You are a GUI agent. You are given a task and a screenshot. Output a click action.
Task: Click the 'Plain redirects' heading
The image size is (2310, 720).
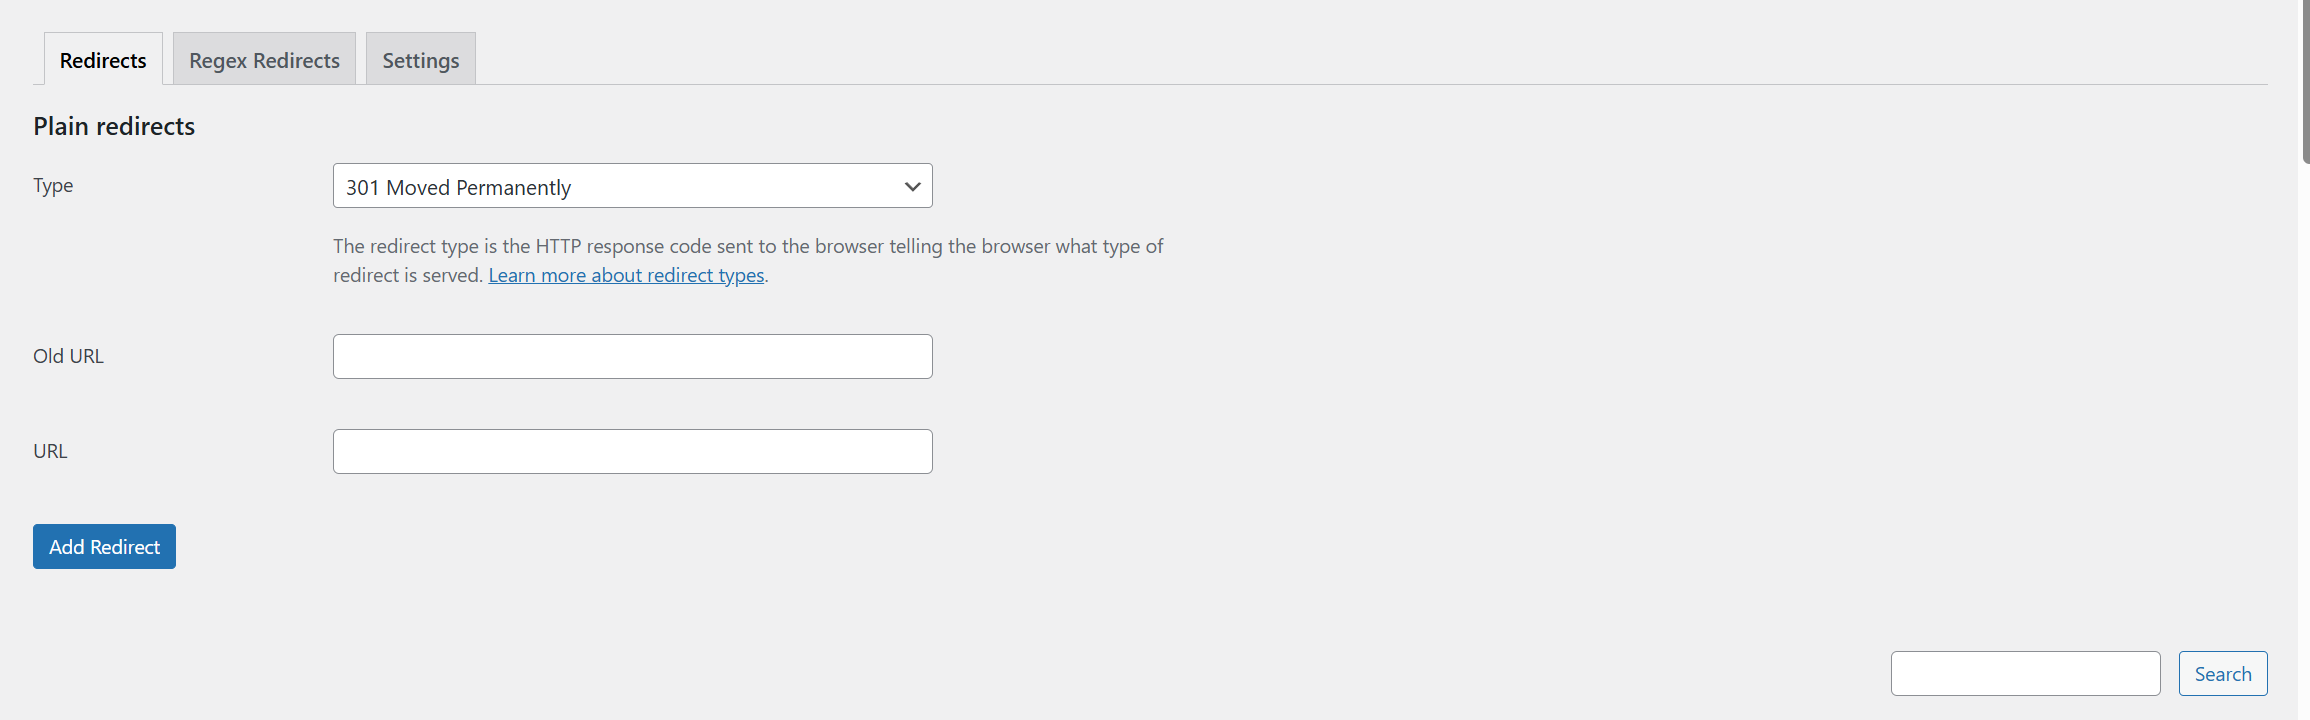tap(114, 126)
